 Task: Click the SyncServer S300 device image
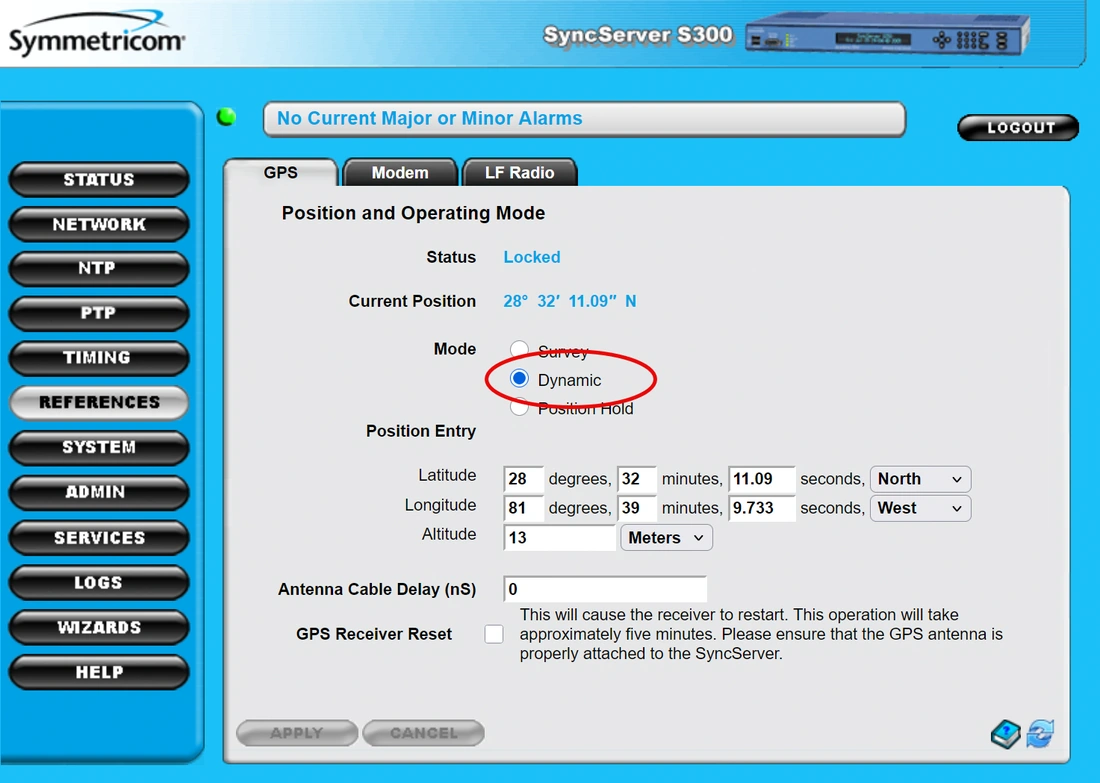coord(887,37)
